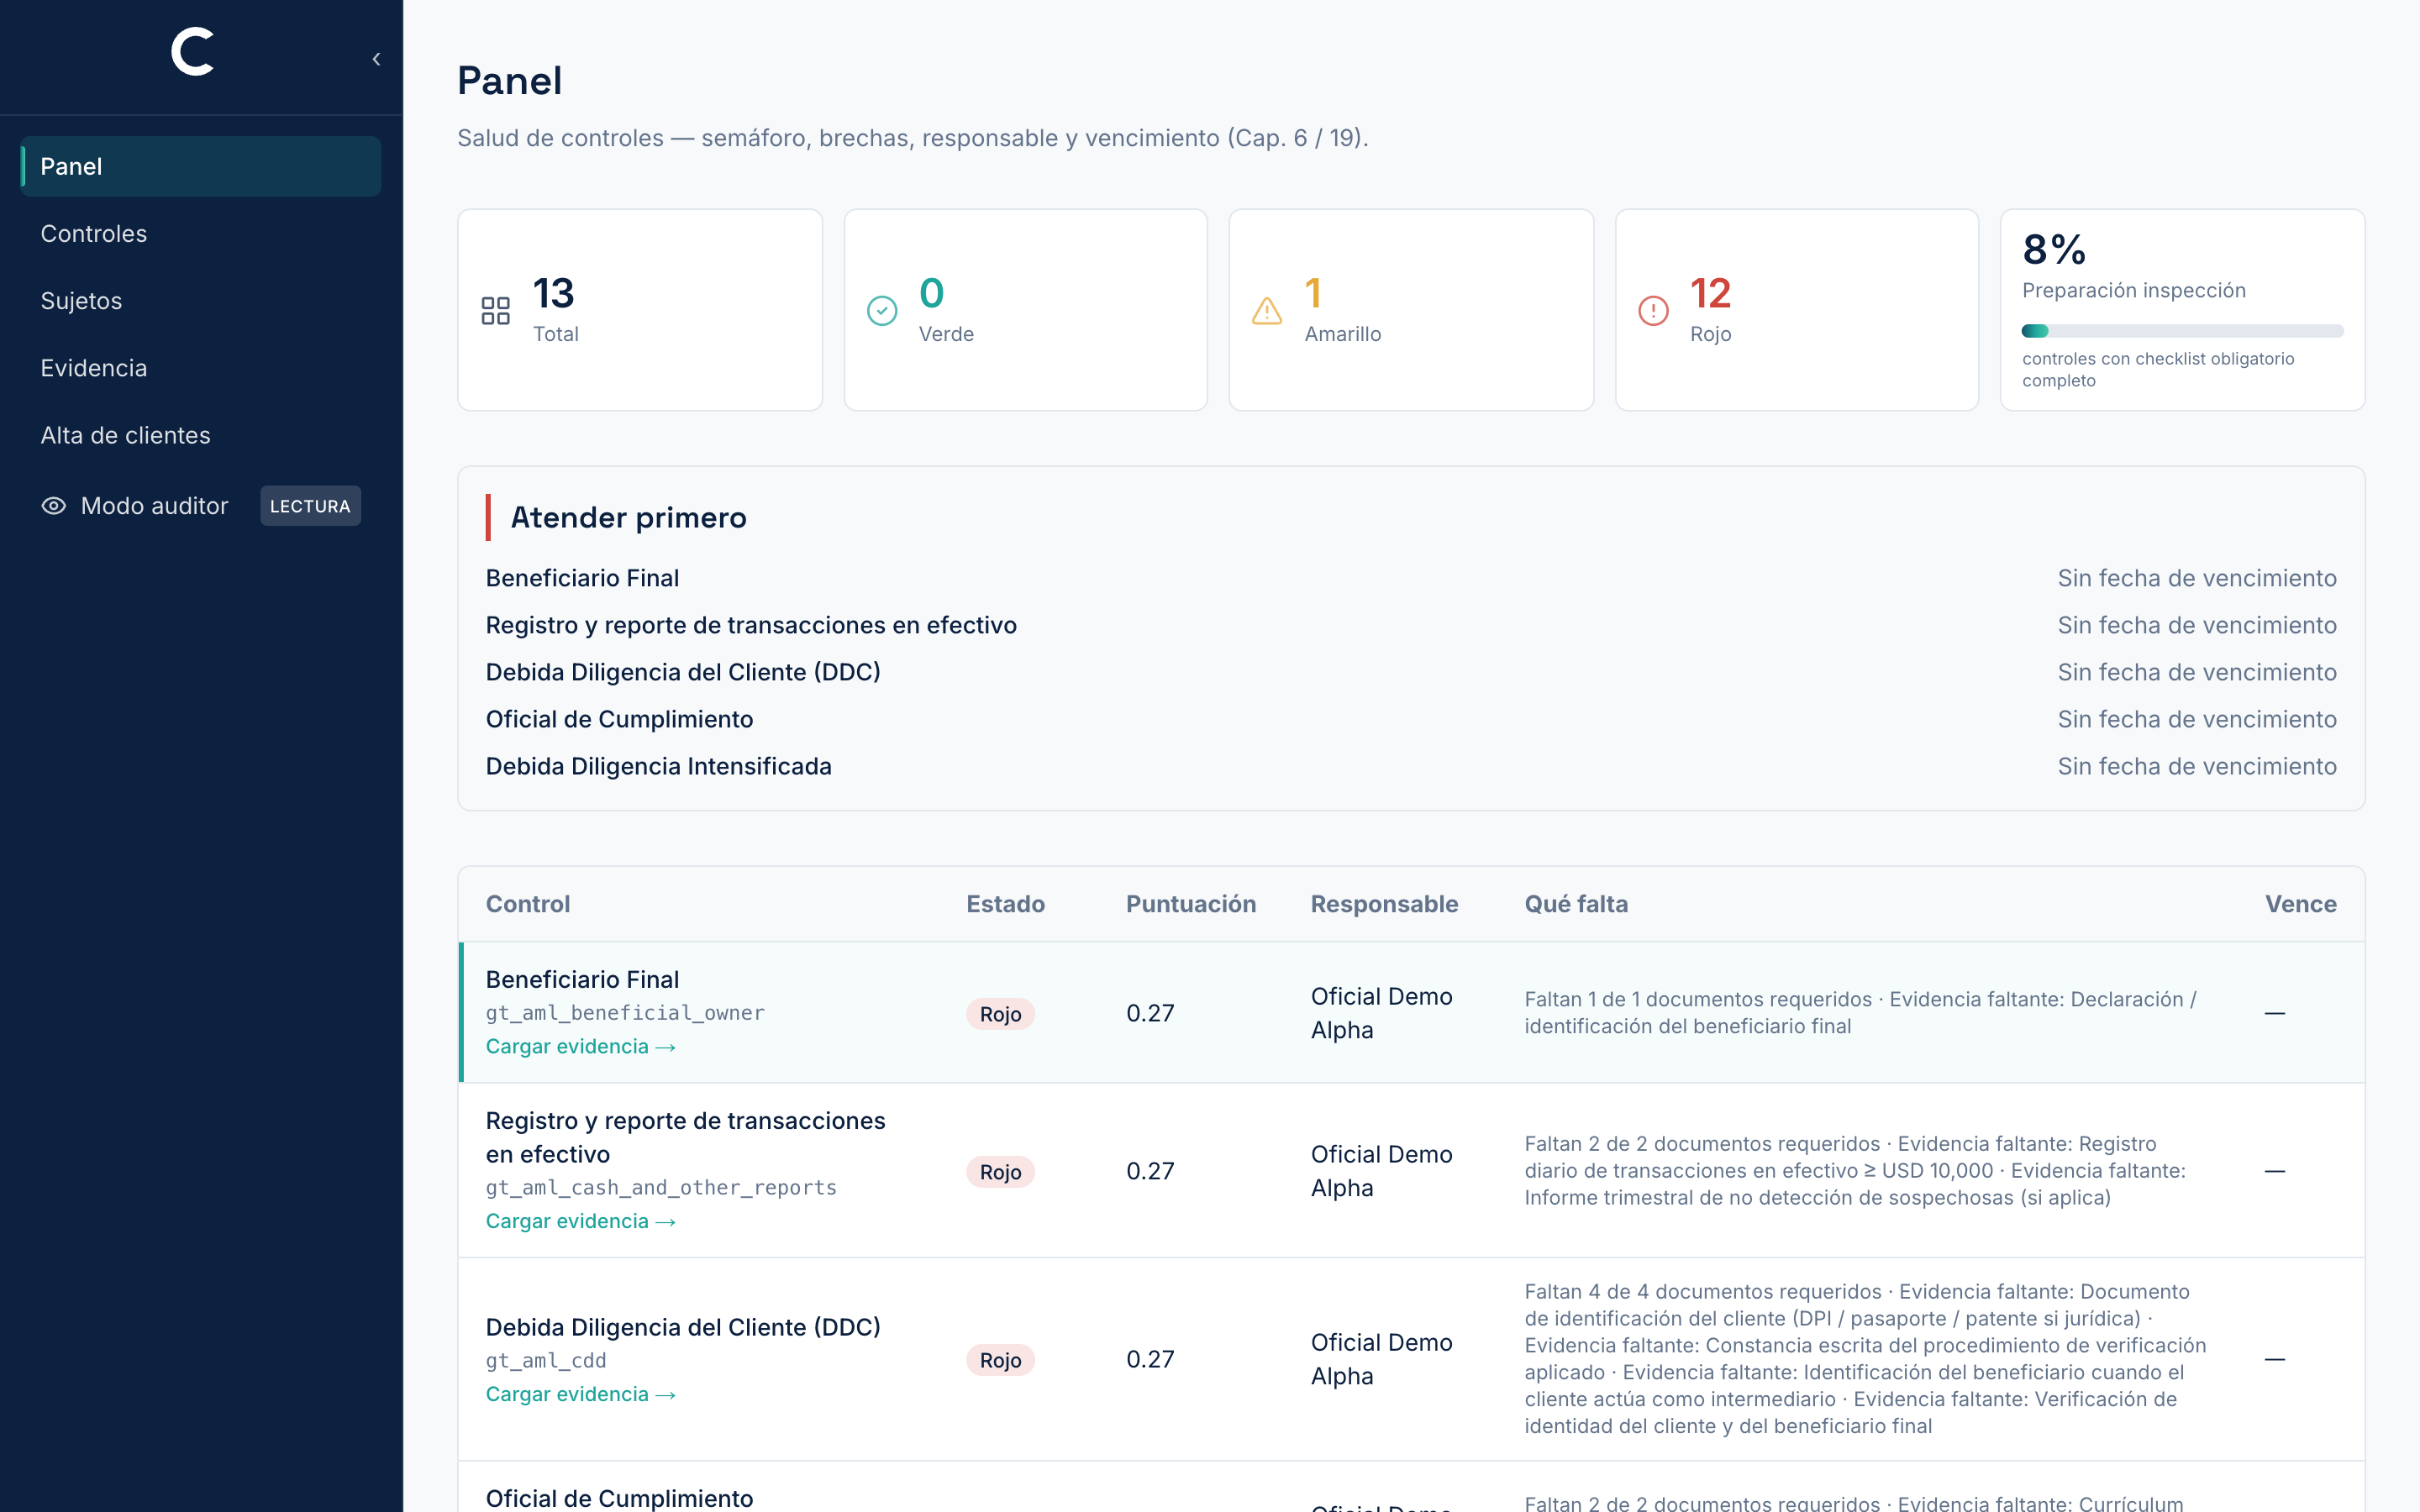Click Debida Diligencia del Cliente (DDC) in table
The height and width of the screenshot is (1512, 2420).
(x=683, y=1327)
